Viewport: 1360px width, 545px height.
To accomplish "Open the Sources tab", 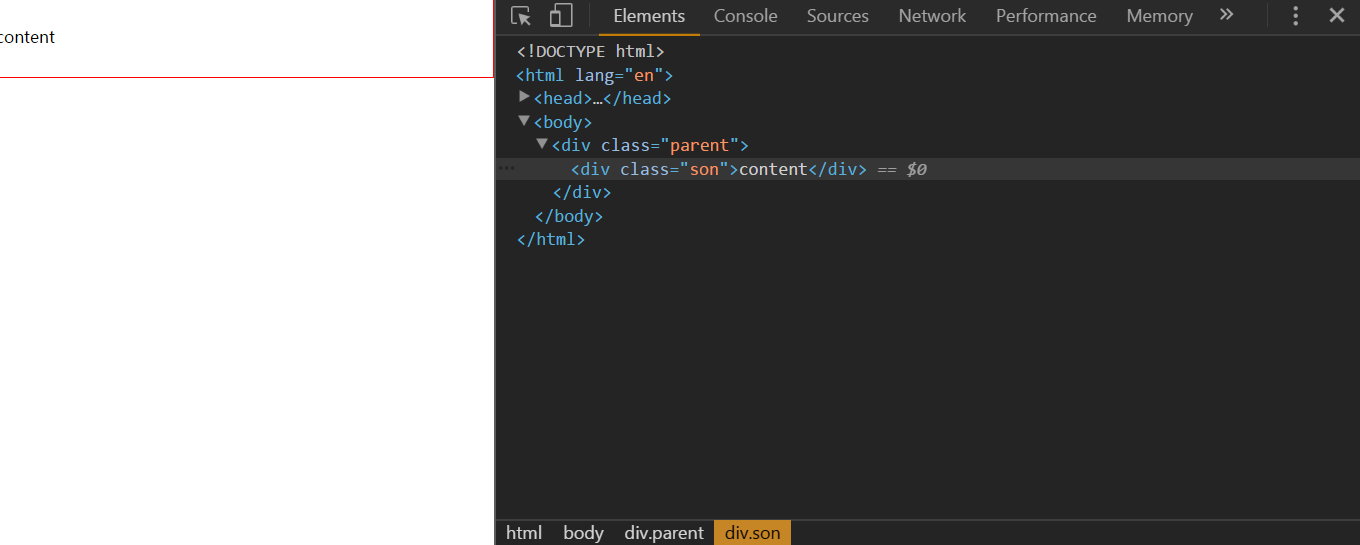I will tap(838, 16).
